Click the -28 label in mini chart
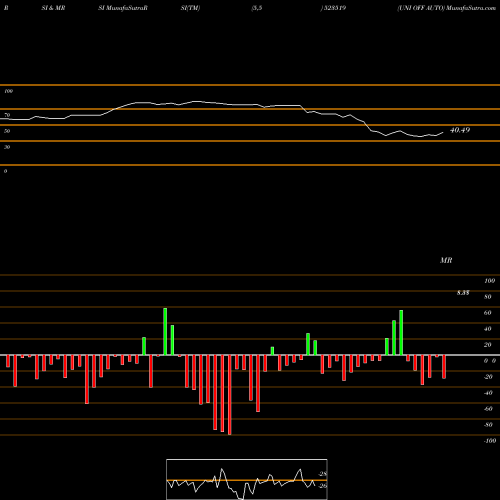The image size is (500, 500). click(323, 474)
